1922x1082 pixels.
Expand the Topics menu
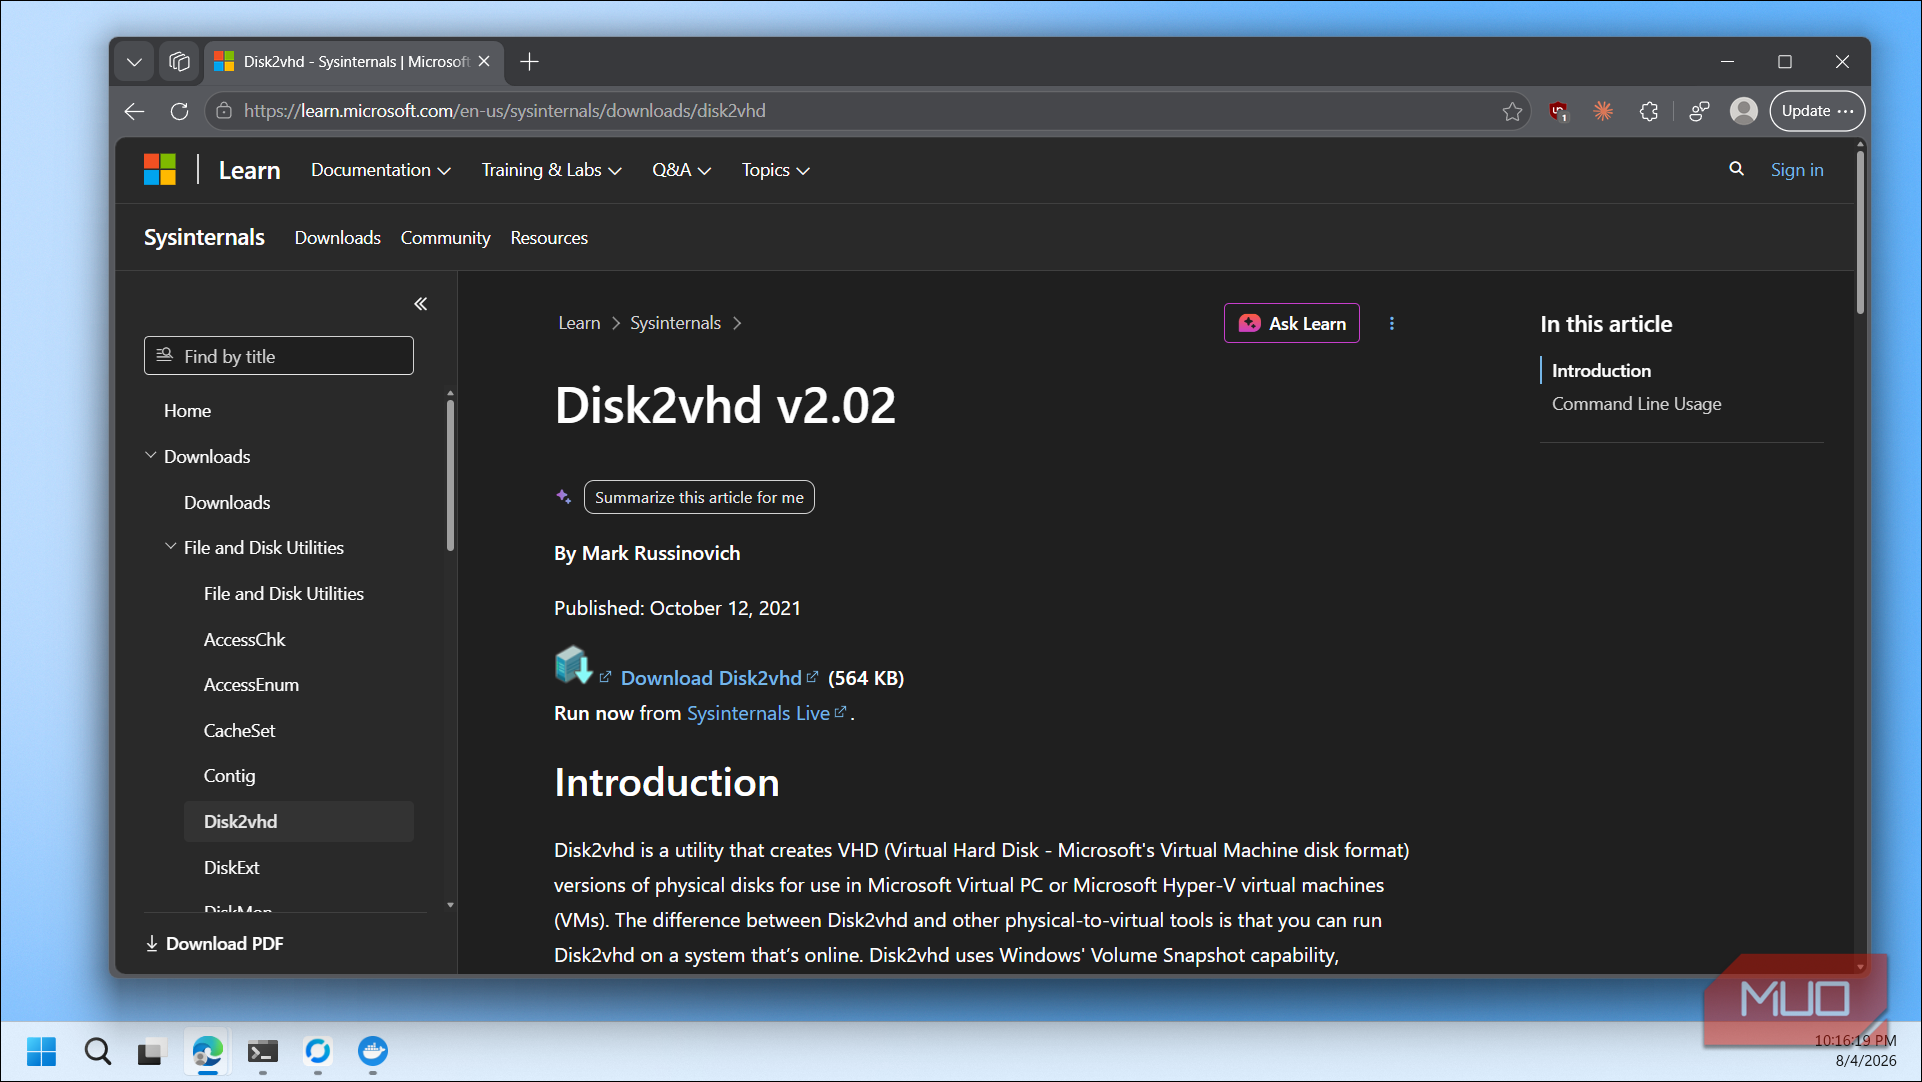[775, 170]
